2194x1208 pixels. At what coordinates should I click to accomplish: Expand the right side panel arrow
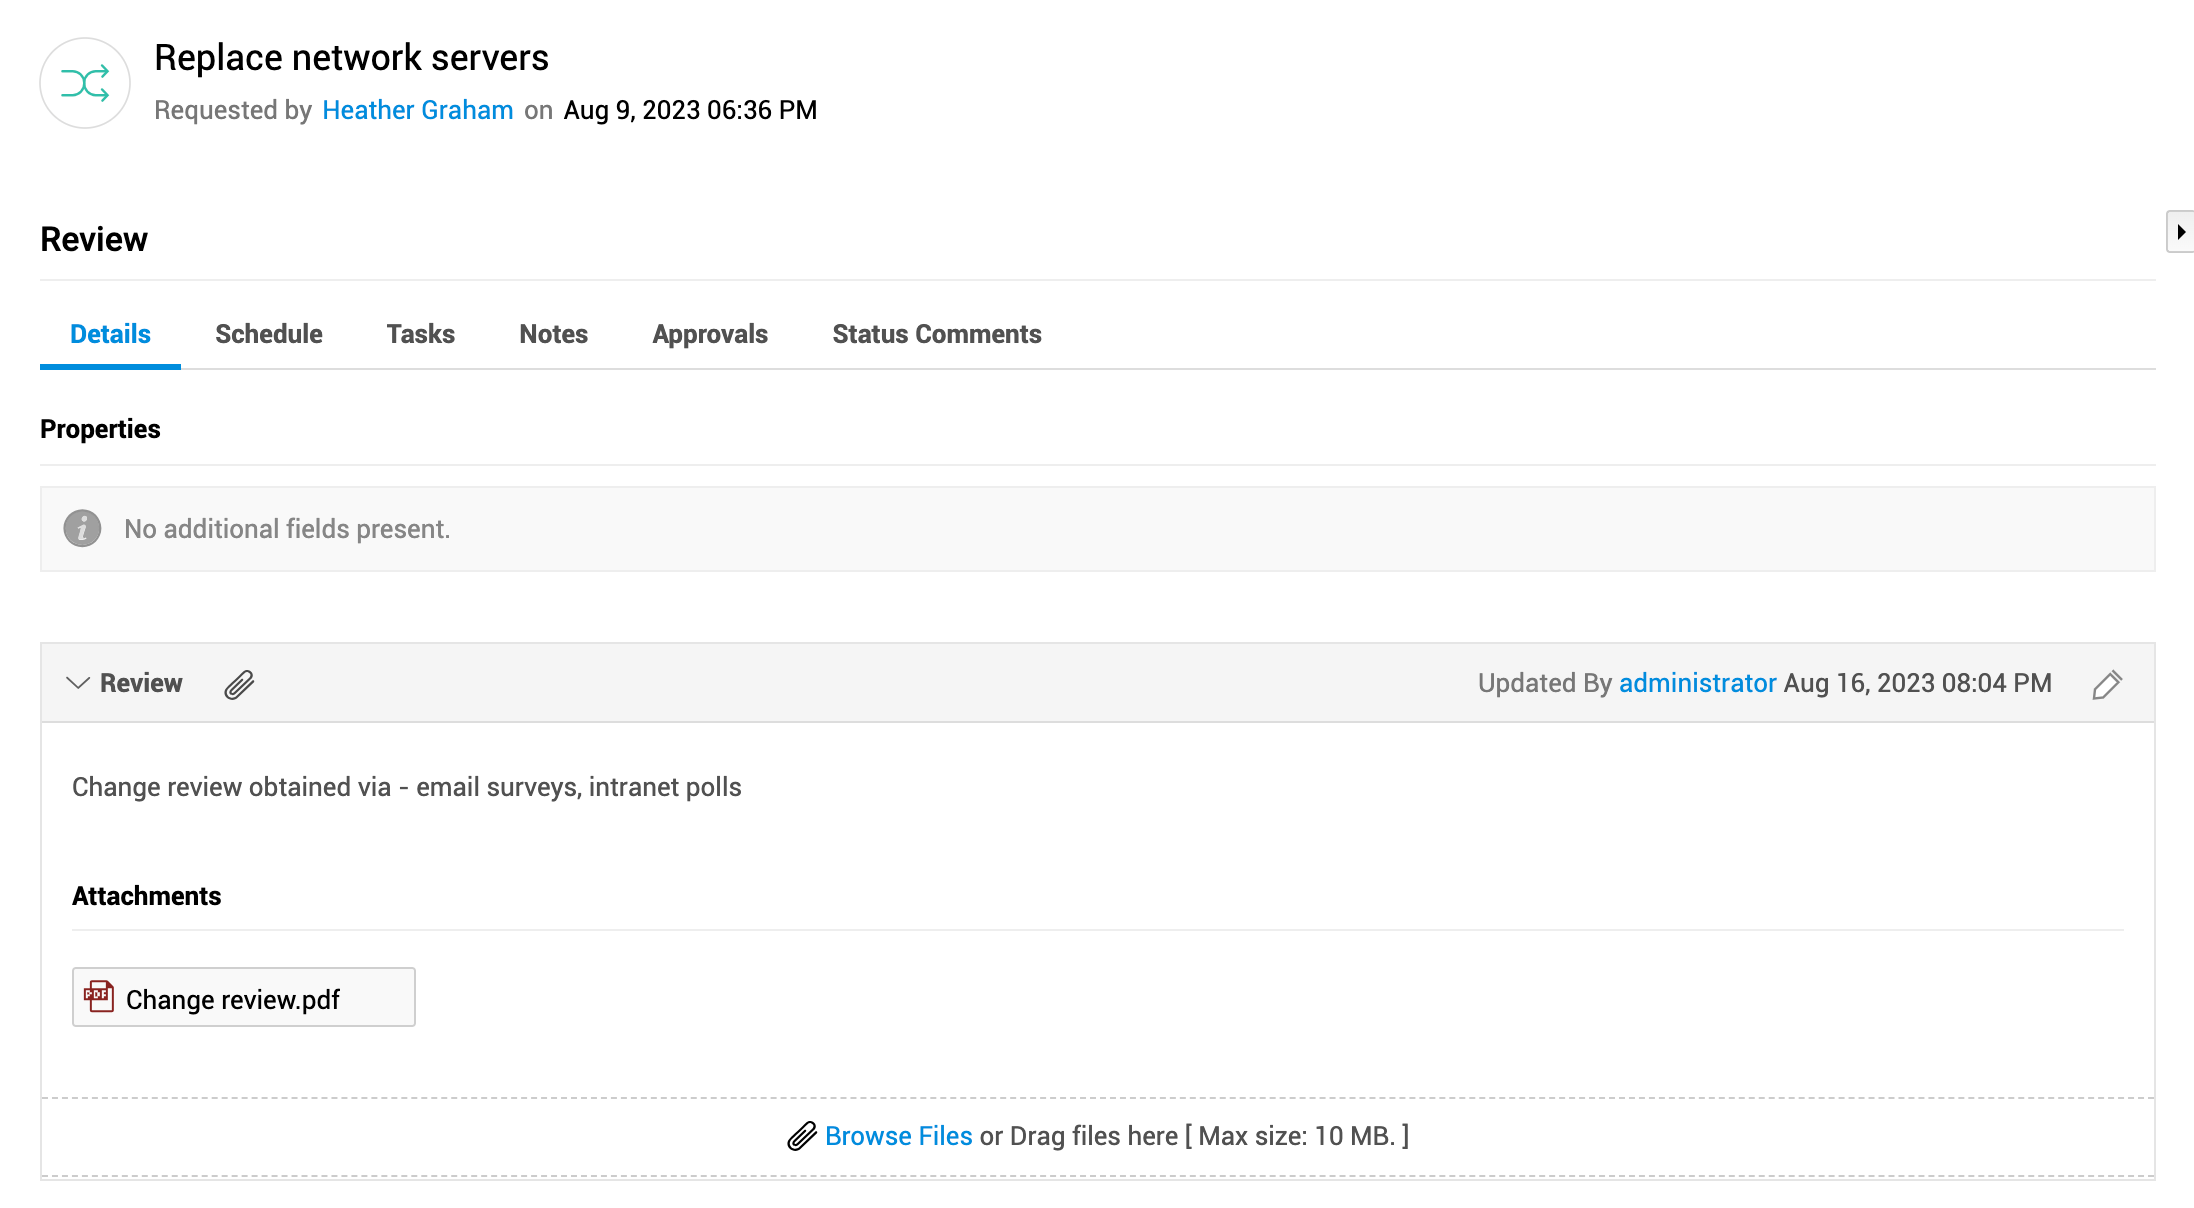click(x=2180, y=232)
